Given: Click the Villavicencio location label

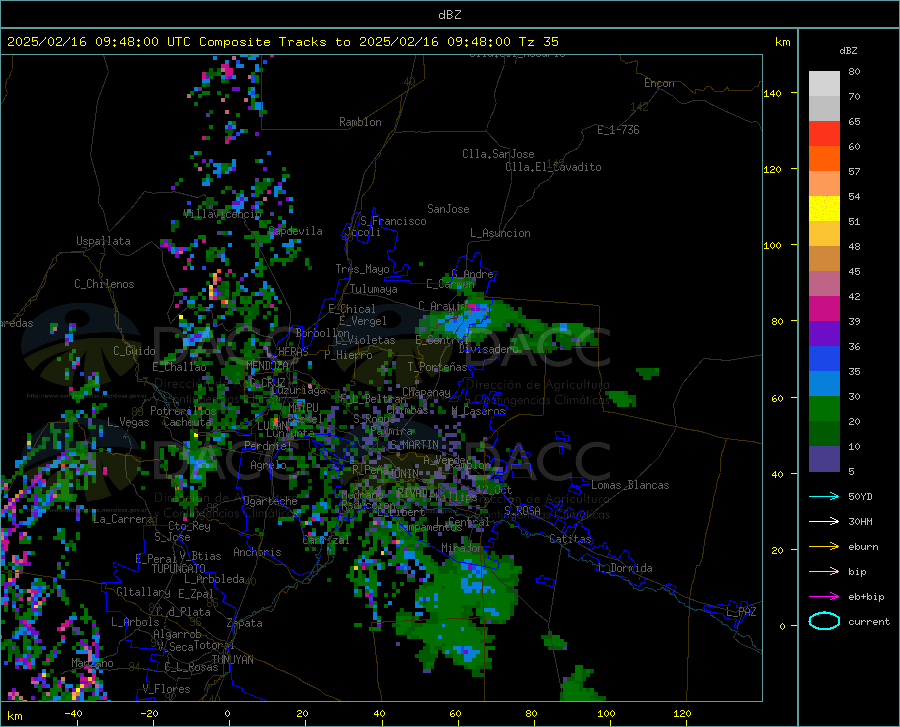Looking at the screenshot, I should click(x=222, y=214).
